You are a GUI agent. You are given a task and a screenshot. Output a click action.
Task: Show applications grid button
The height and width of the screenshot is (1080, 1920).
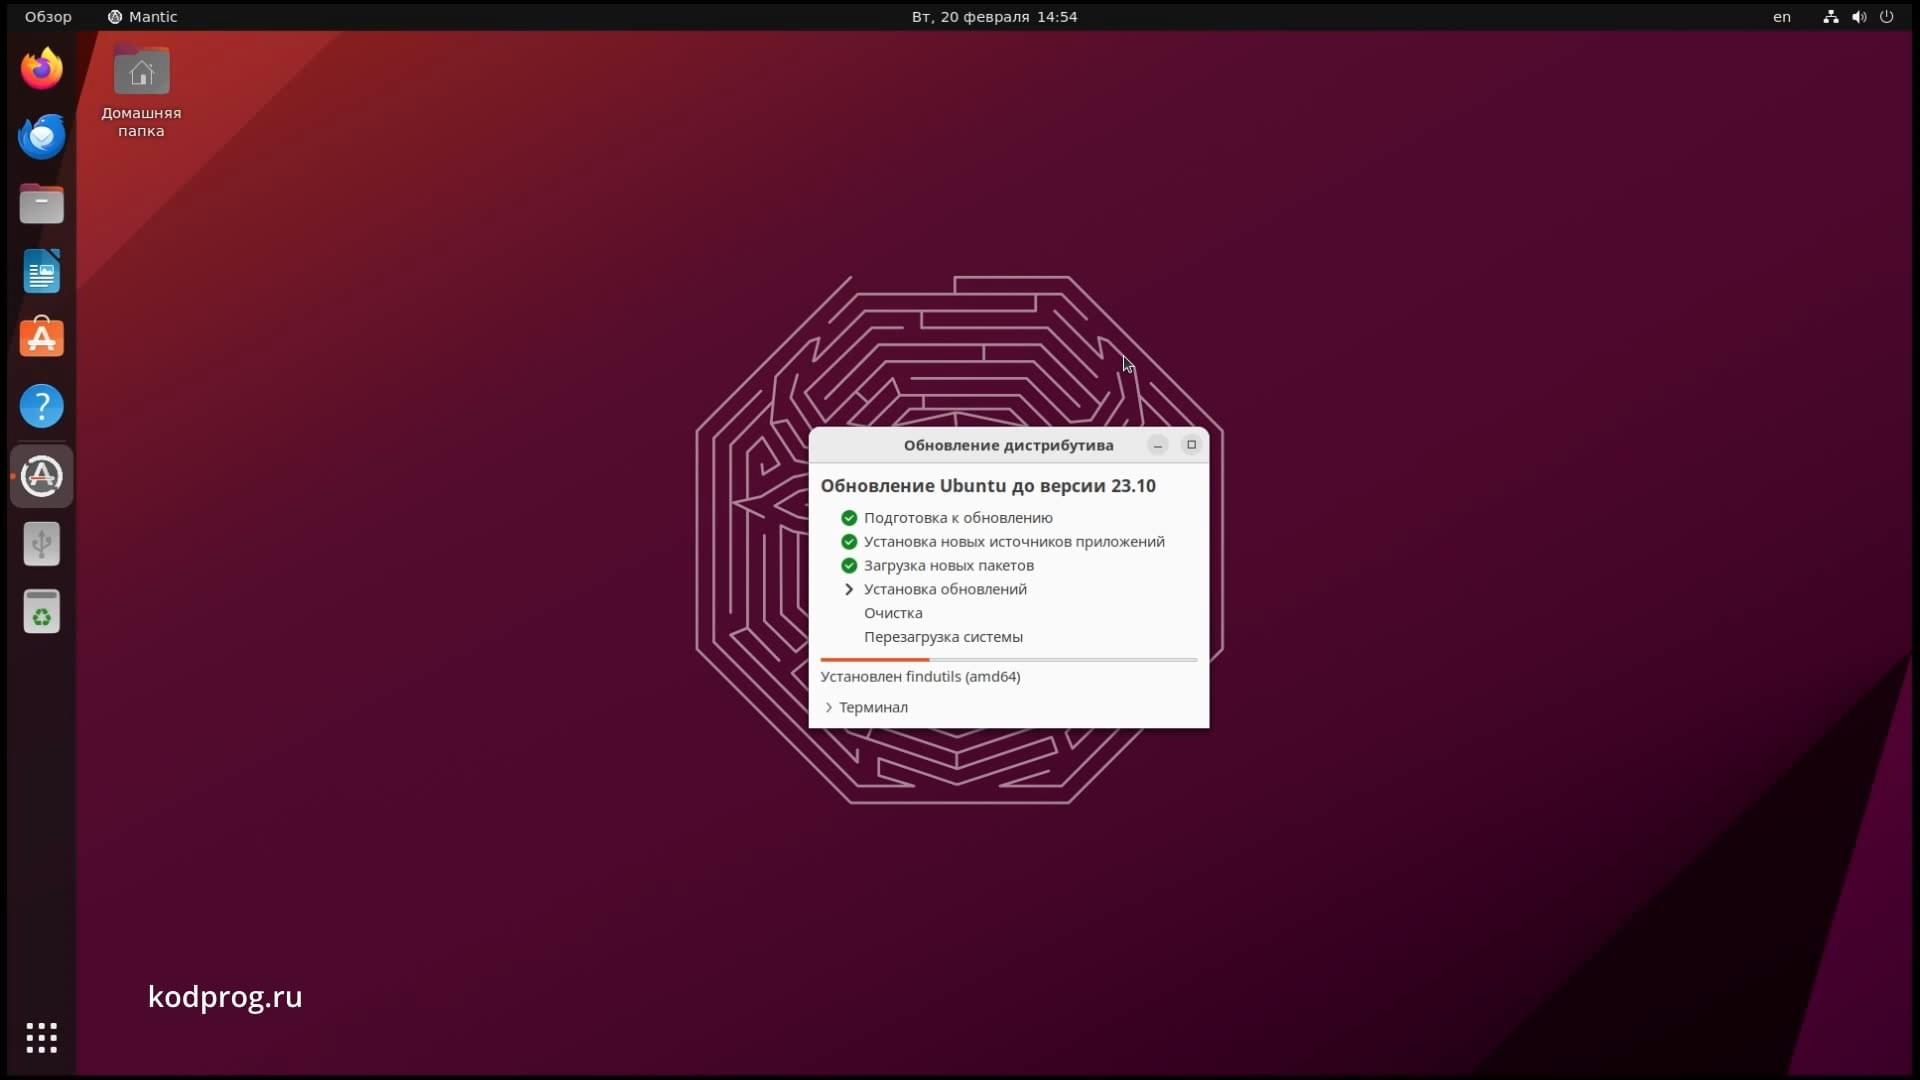pyautogui.click(x=42, y=1038)
